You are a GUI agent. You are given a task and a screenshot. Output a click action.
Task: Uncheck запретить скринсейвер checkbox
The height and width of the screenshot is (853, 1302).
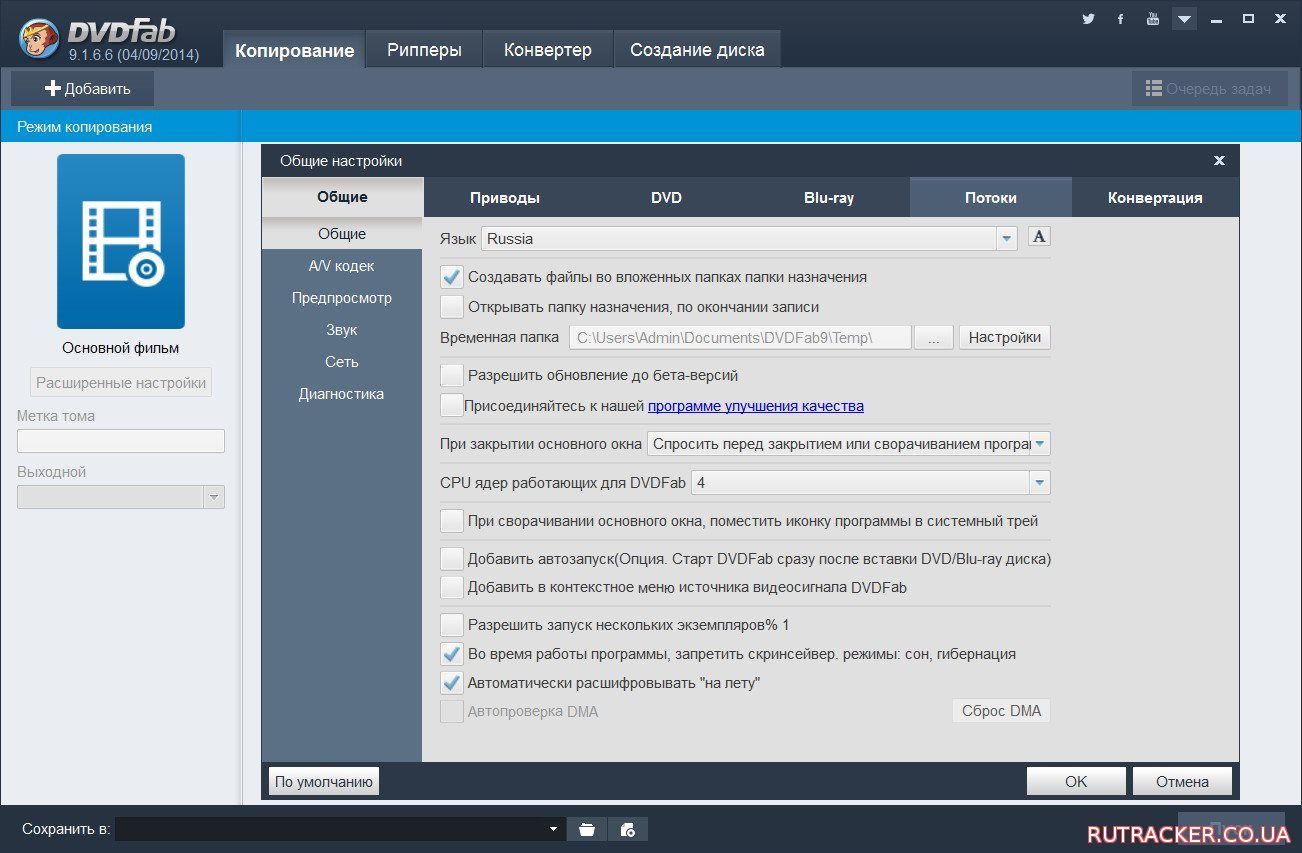452,654
